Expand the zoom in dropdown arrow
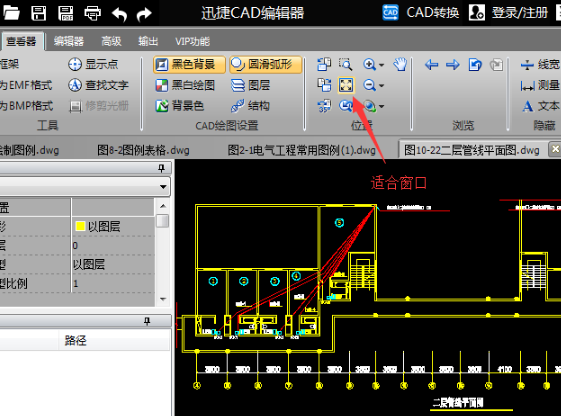561x416 pixels. pos(381,65)
